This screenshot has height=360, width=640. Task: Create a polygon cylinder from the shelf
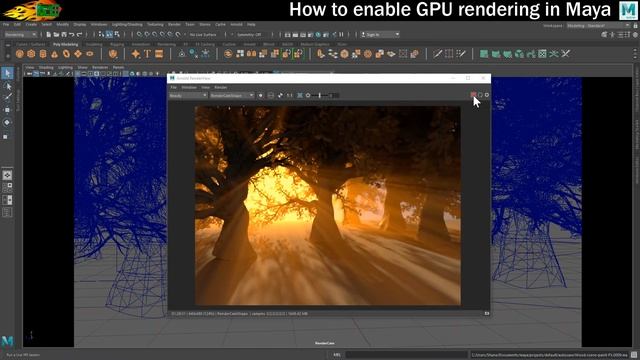point(43,54)
